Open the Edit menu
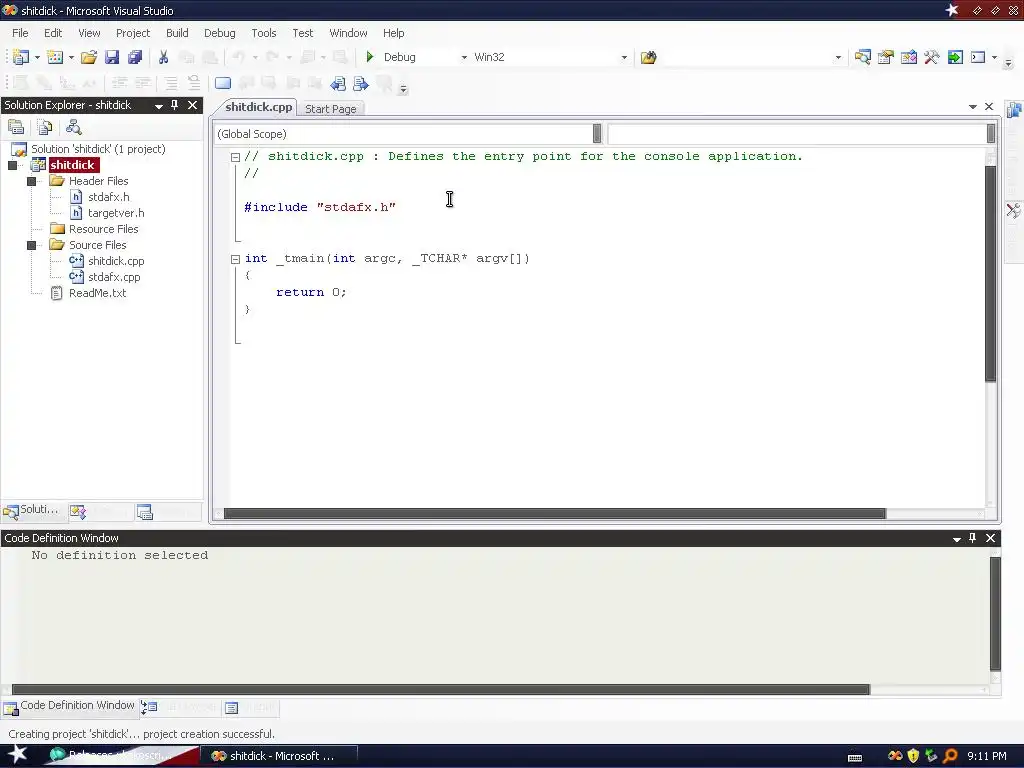Image resolution: width=1024 pixels, height=768 pixels. (53, 33)
